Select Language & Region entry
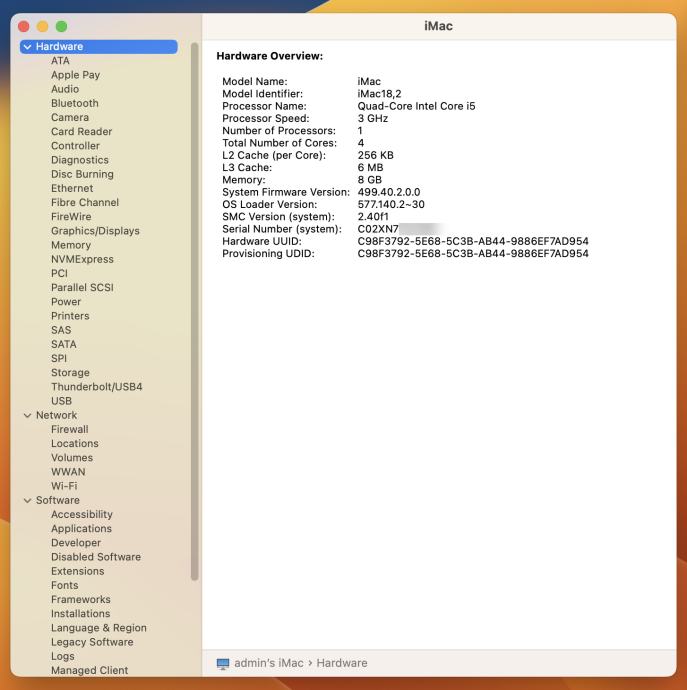Screen dimensions: 687x690 [99, 628]
